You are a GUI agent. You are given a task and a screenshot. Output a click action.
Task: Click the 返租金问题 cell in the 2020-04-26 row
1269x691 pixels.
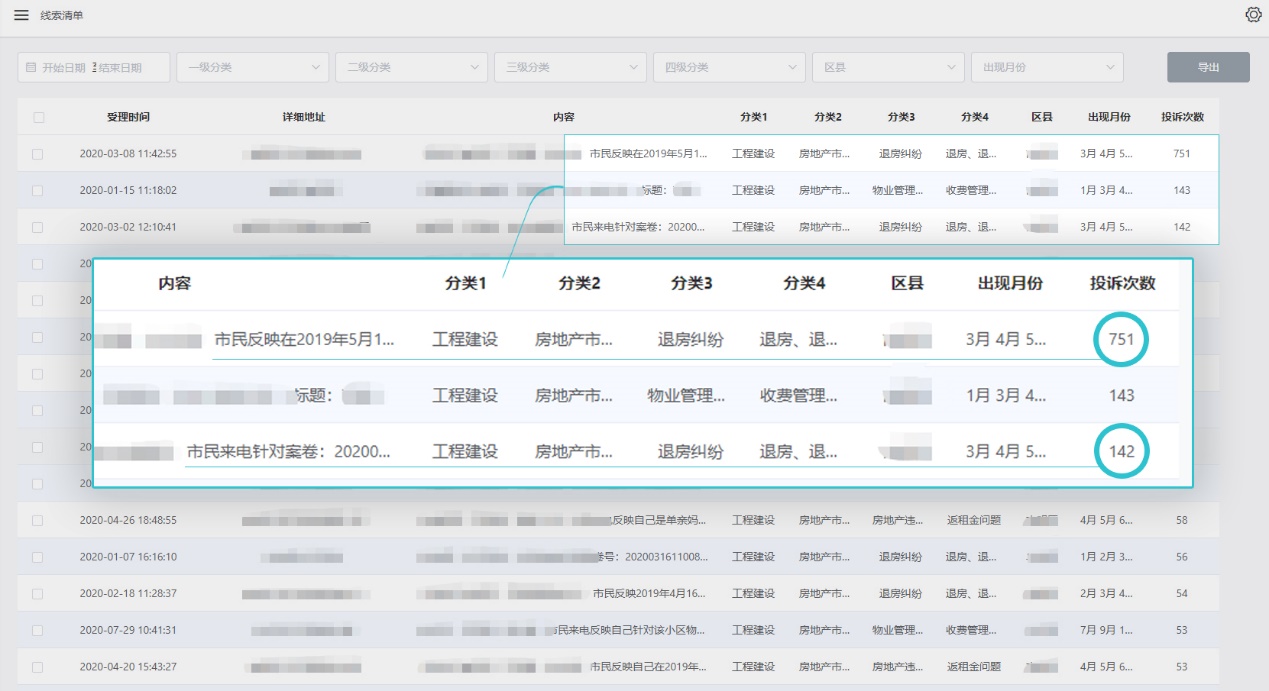973,520
